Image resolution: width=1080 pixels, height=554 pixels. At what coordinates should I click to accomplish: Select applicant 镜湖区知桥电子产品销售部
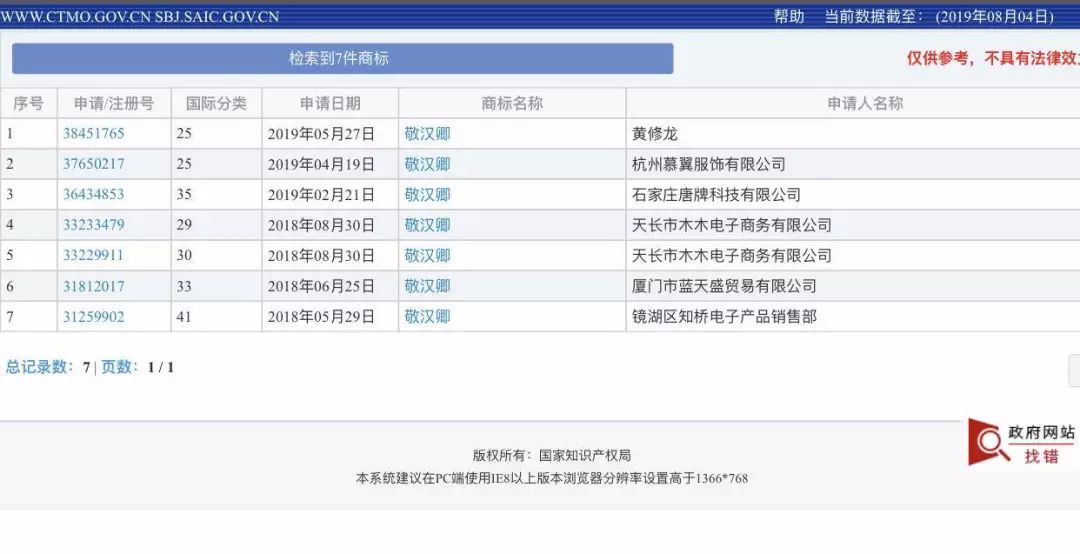pyautogui.click(x=724, y=316)
